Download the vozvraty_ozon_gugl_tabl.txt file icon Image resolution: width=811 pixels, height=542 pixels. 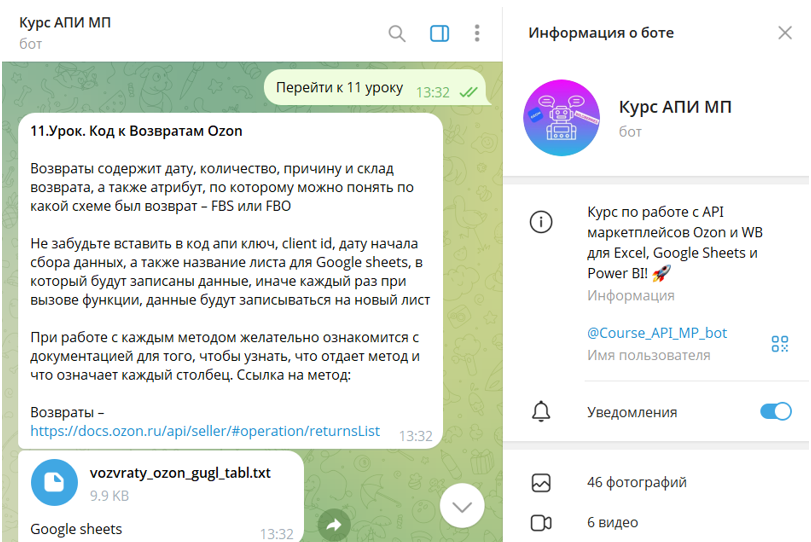54,483
